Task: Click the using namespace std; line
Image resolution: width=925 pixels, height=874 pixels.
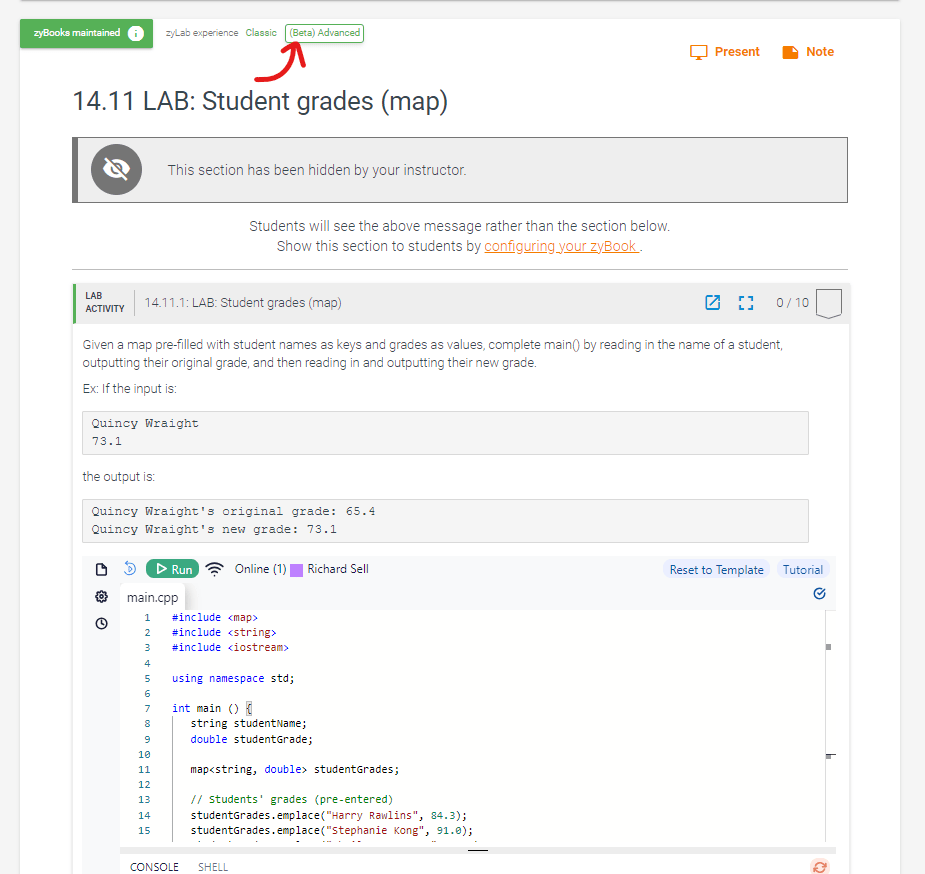Action: pos(233,678)
